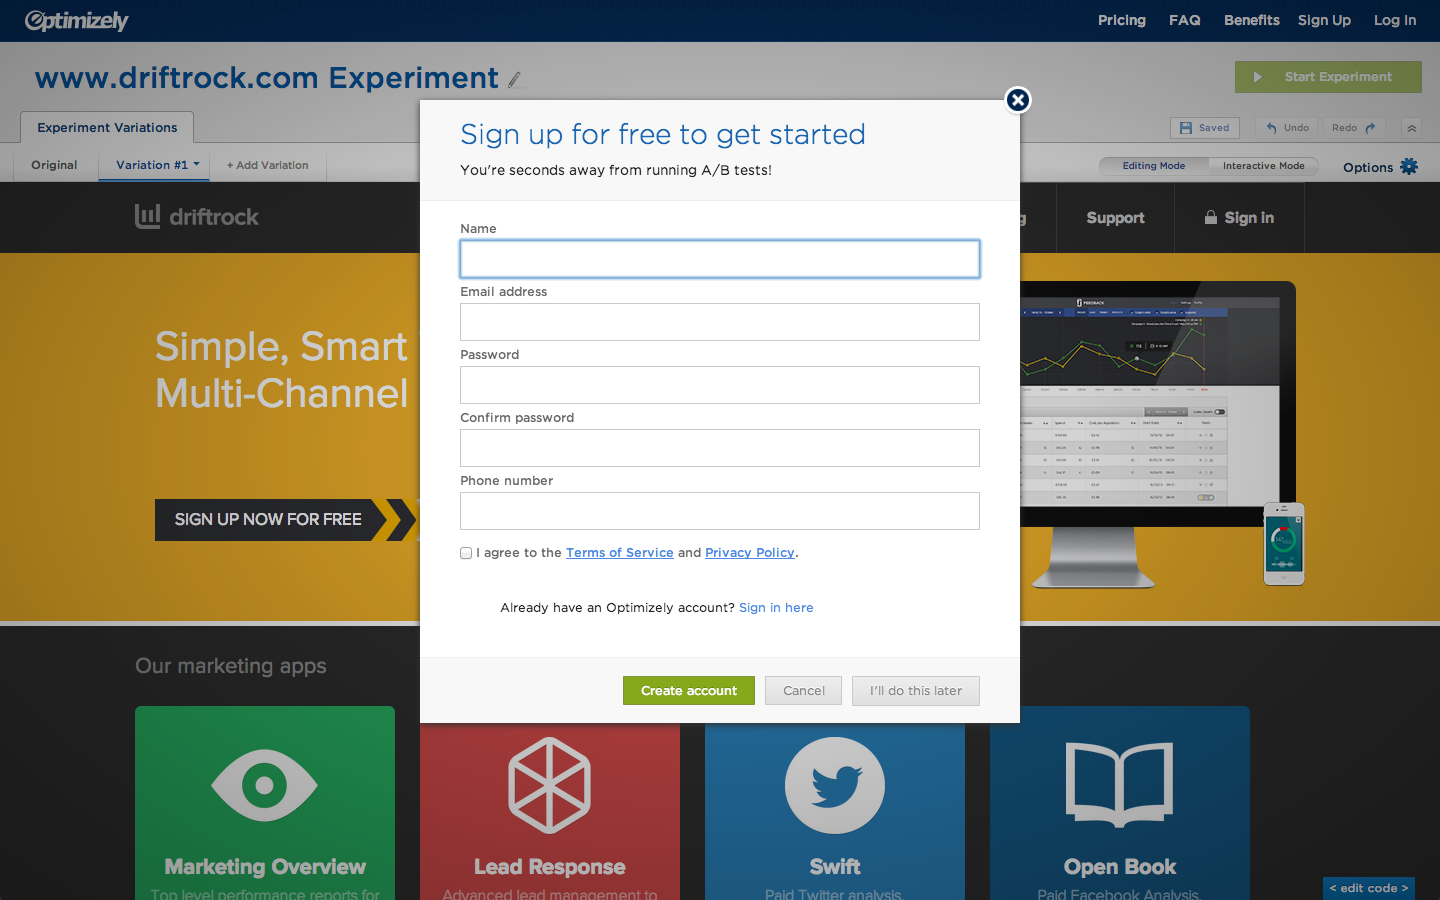Click the www.driftrock.com Experiment title
The width and height of the screenshot is (1440, 900).
[x=267, y=78]
